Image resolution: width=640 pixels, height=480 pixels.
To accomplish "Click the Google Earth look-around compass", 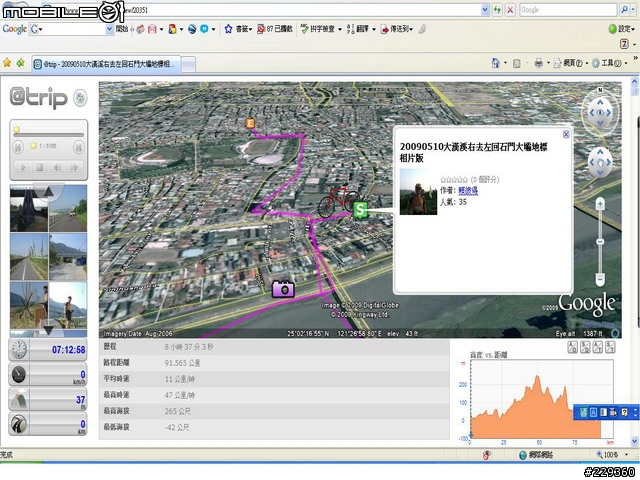I will [600, 113].
